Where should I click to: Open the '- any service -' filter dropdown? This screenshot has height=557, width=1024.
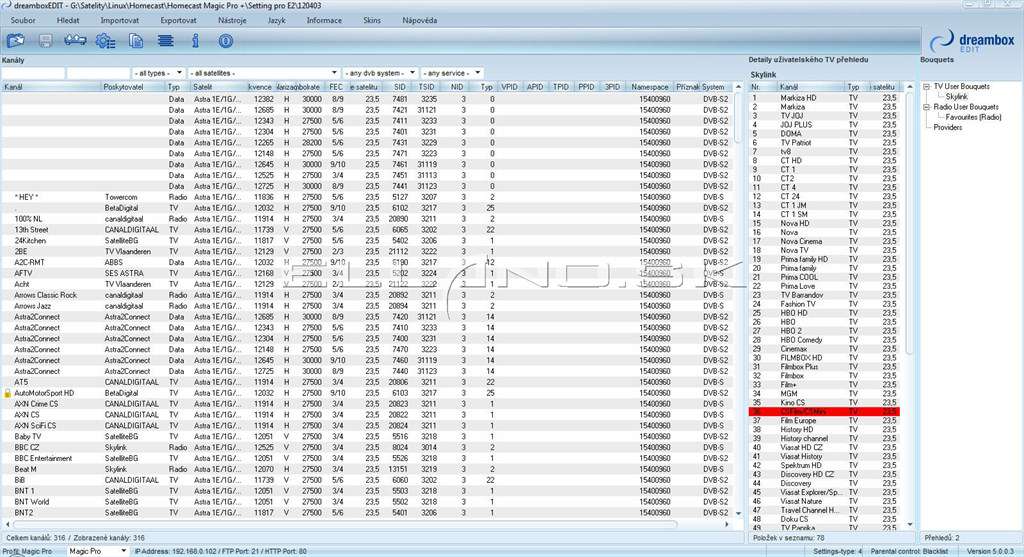tap(452, 73)
